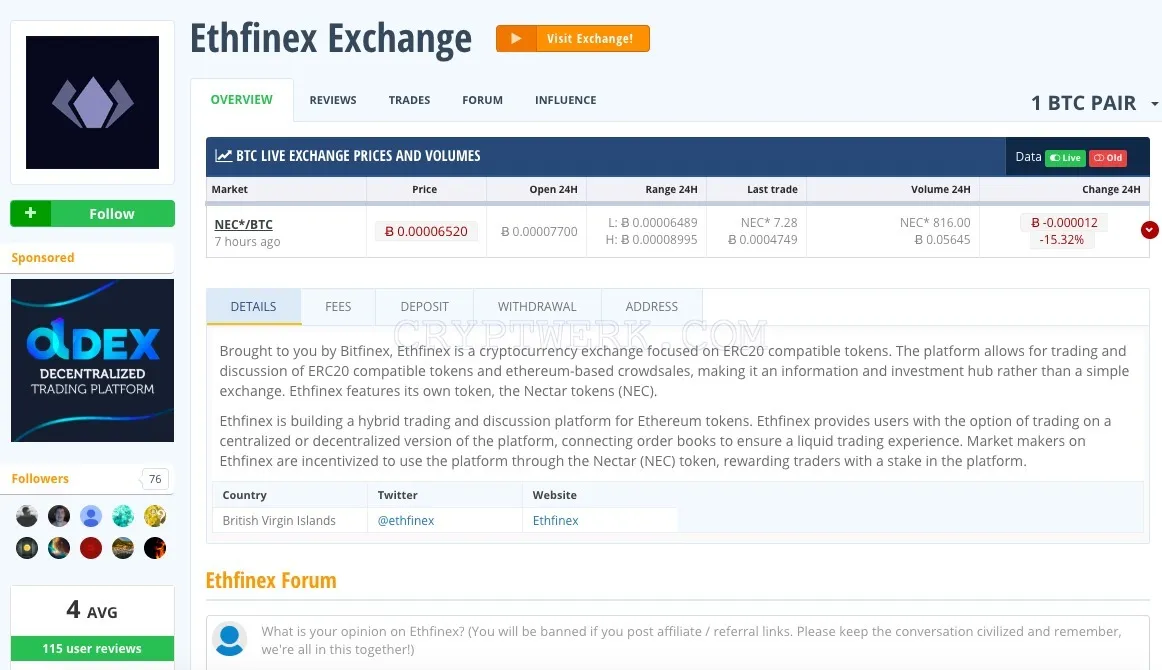This screenshot has height=670, width=1162.
Task: Click the opinion text box in Ethfinex Forum
Action: coord(691,640)
